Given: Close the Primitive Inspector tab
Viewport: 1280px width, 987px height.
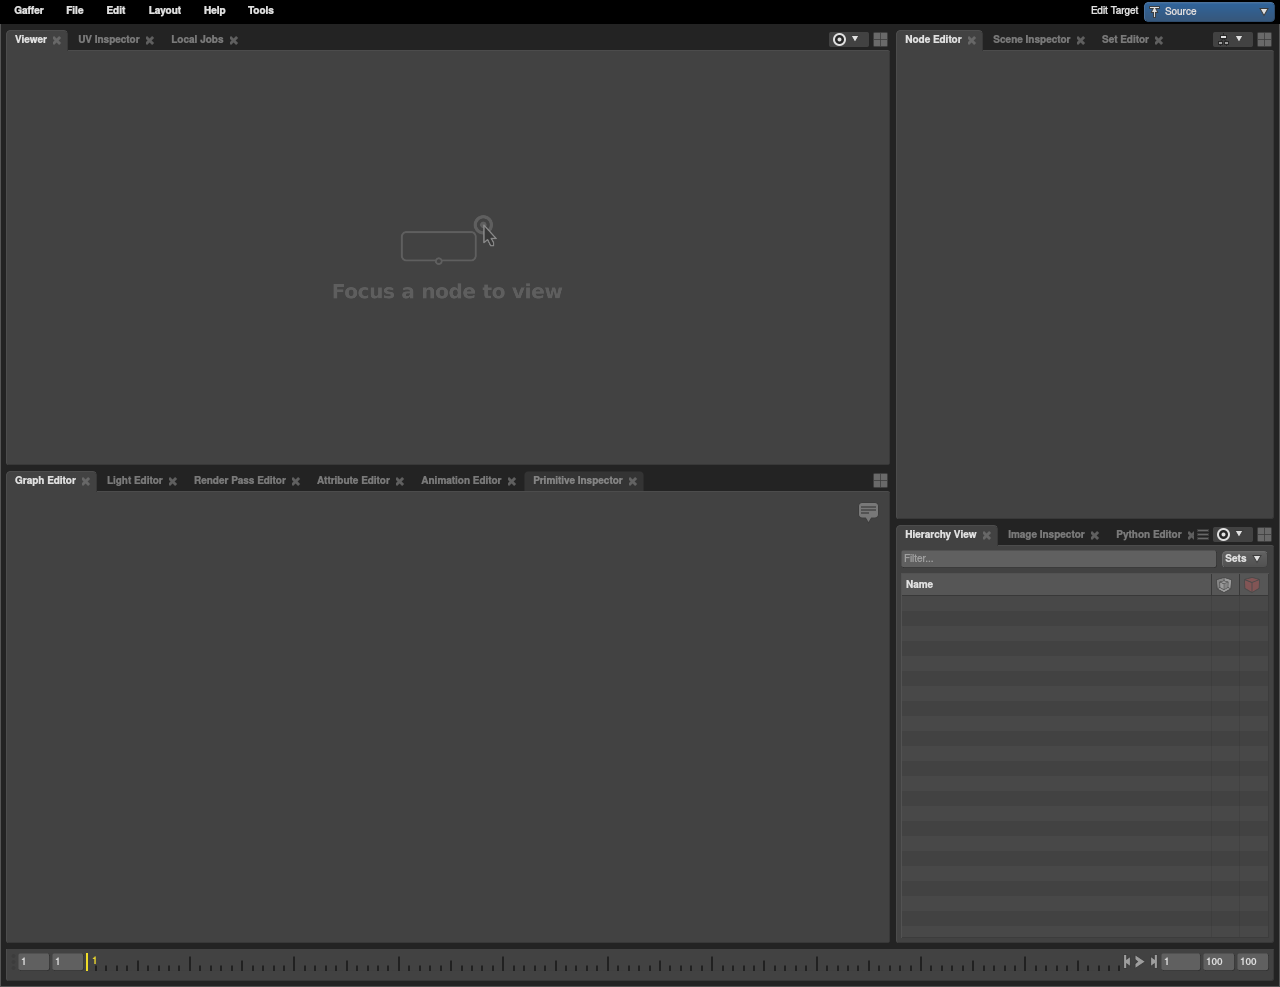Looking at the screenshot, I should click(x=633, y=481).
